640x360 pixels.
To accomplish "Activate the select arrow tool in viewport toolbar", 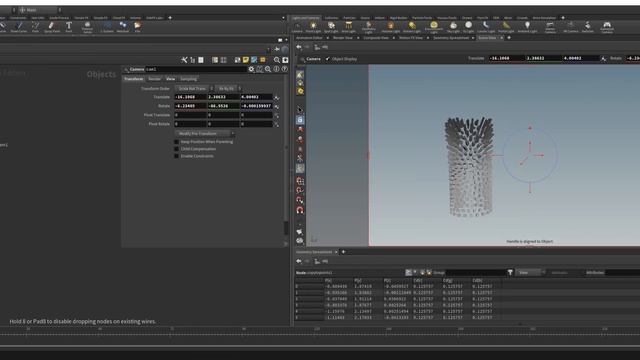I will (300, 110).
